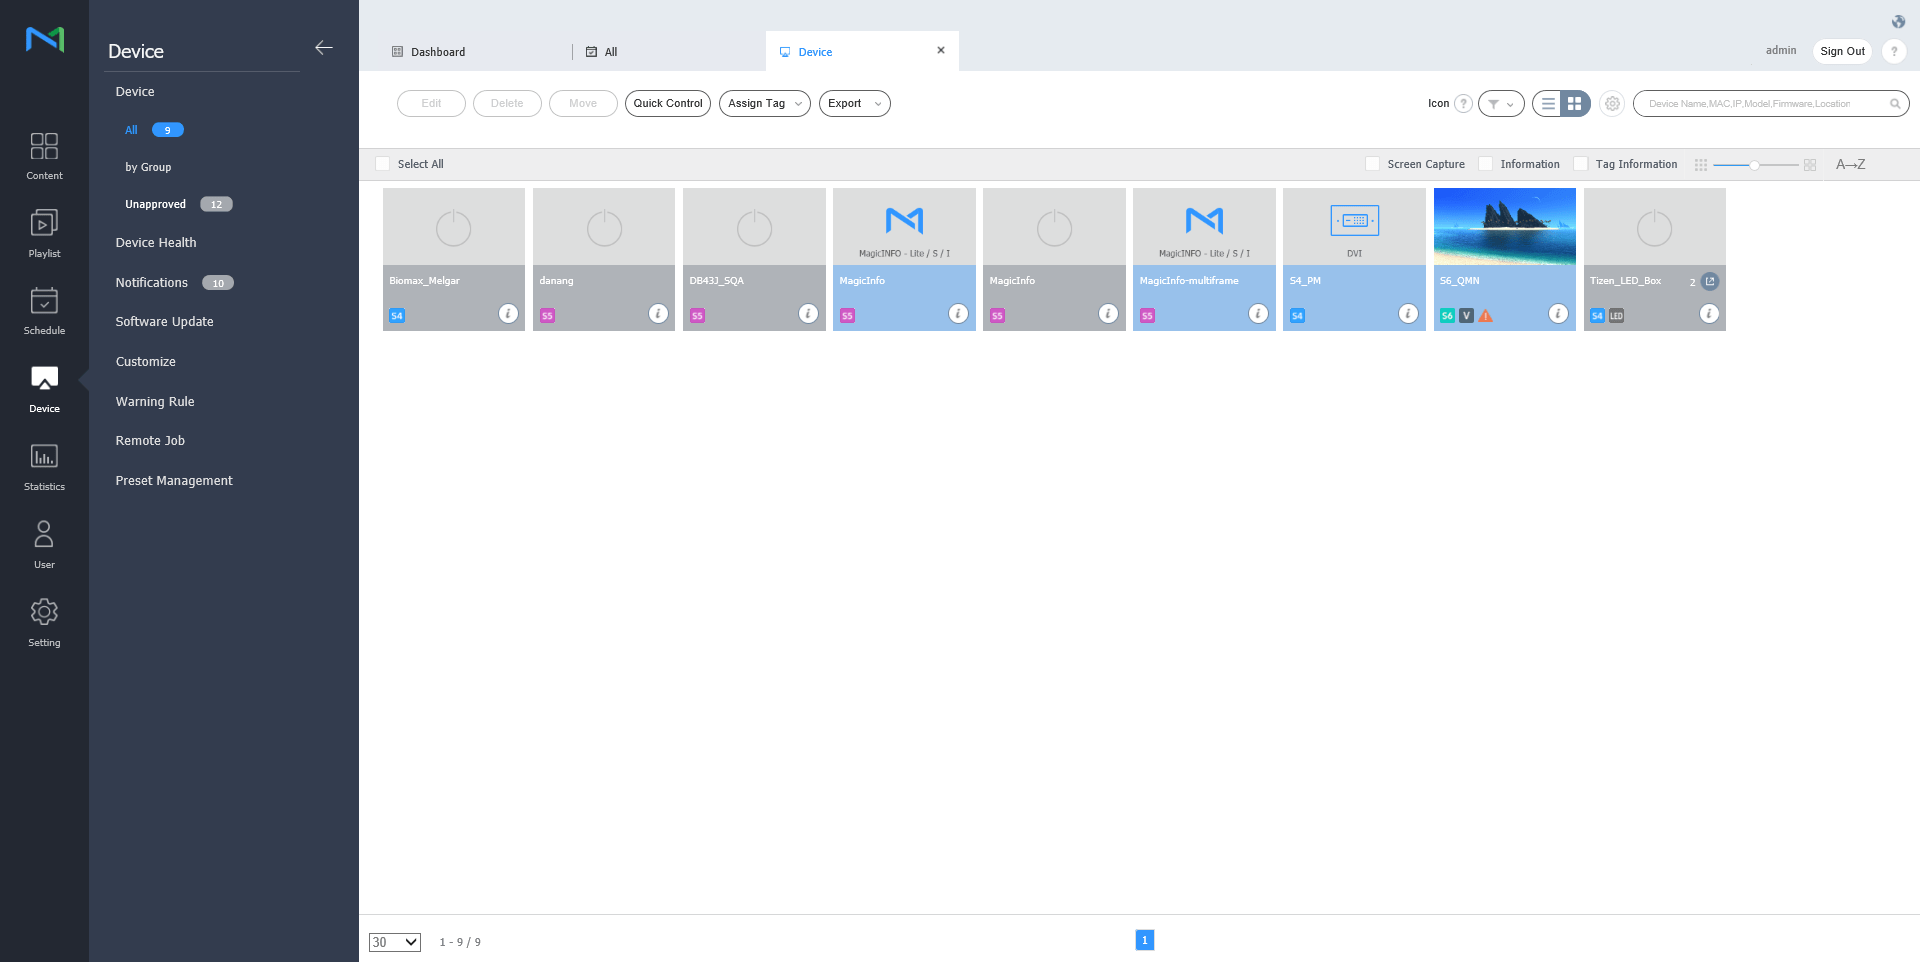Image resolution: width=1920 pixels, height=962 pixels.
Task: Select All devices in the Device menu
Action: pyautogui.click(x=131, y=130)
